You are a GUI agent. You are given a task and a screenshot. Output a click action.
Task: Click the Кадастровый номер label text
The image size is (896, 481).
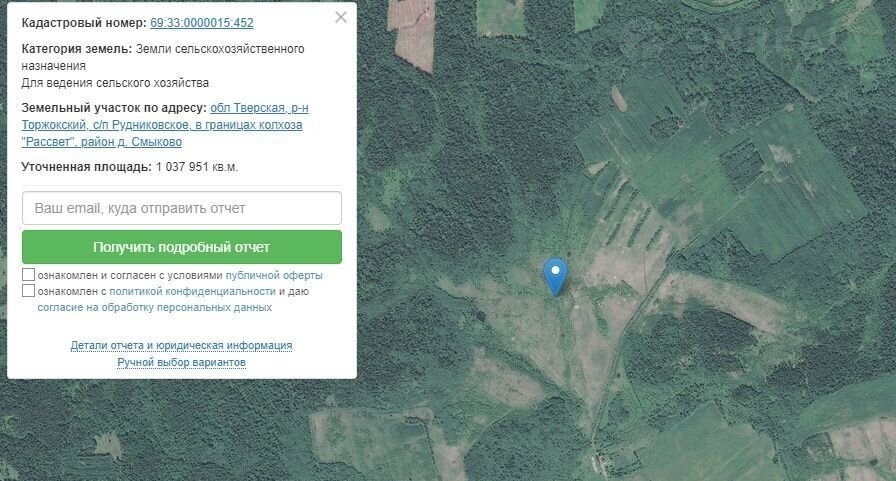coord(84,23)
